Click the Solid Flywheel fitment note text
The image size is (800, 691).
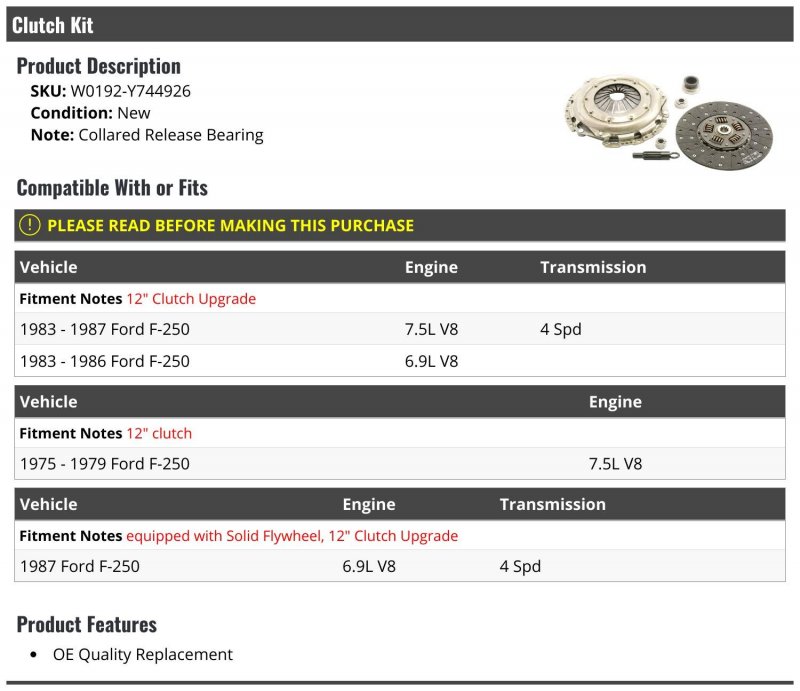[292, 536]
